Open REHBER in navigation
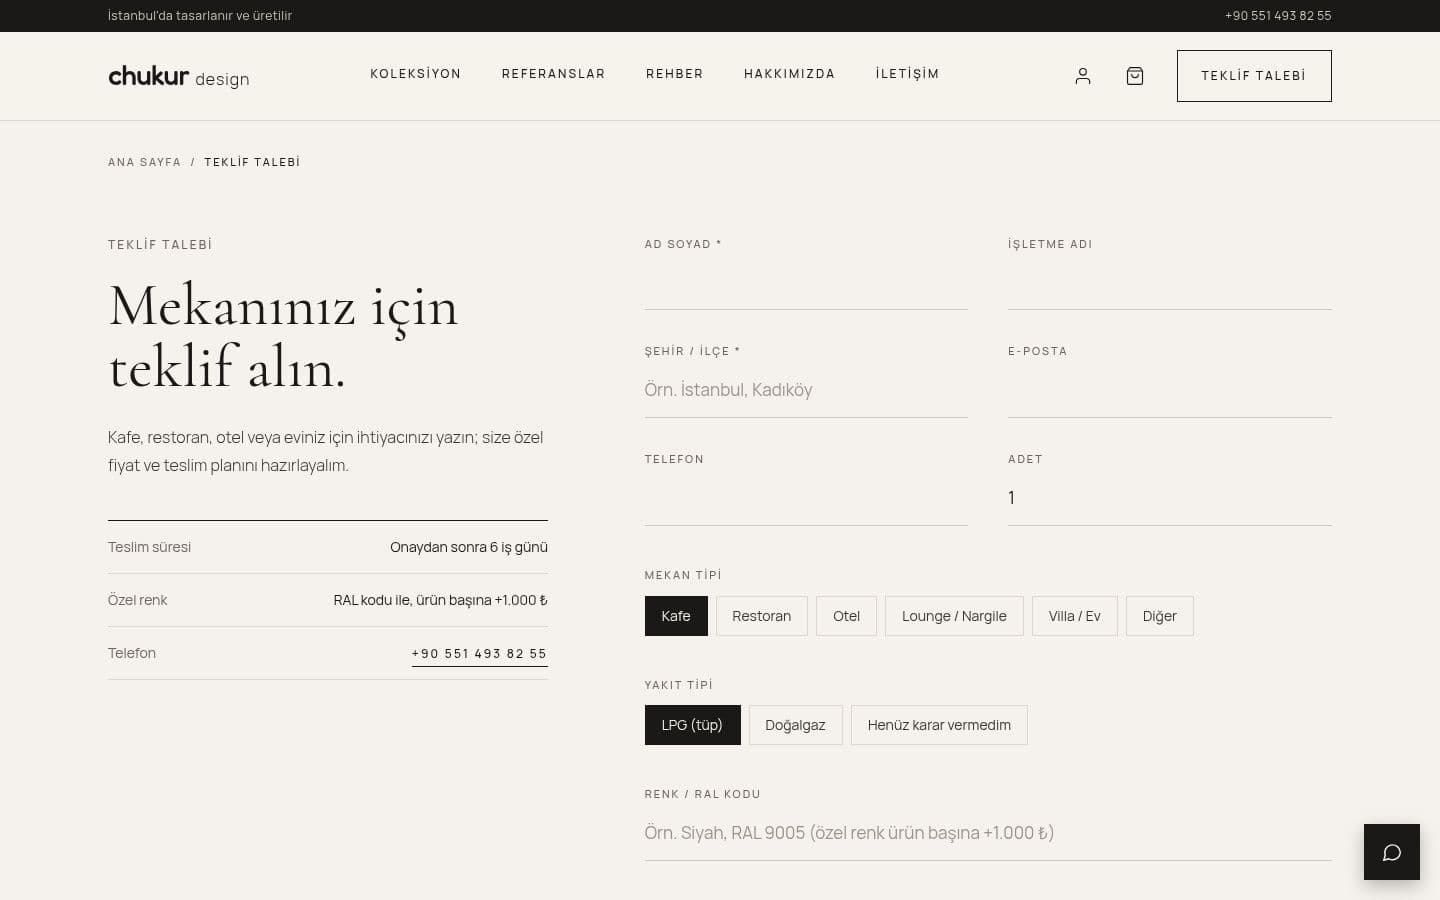The height and width of the screenshot is (900, 1440). [x=675, y=74]
